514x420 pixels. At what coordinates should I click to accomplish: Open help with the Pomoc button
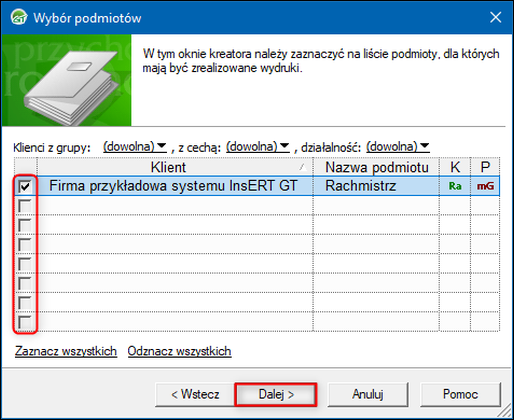pyautogui.click(x=460, y=394)
